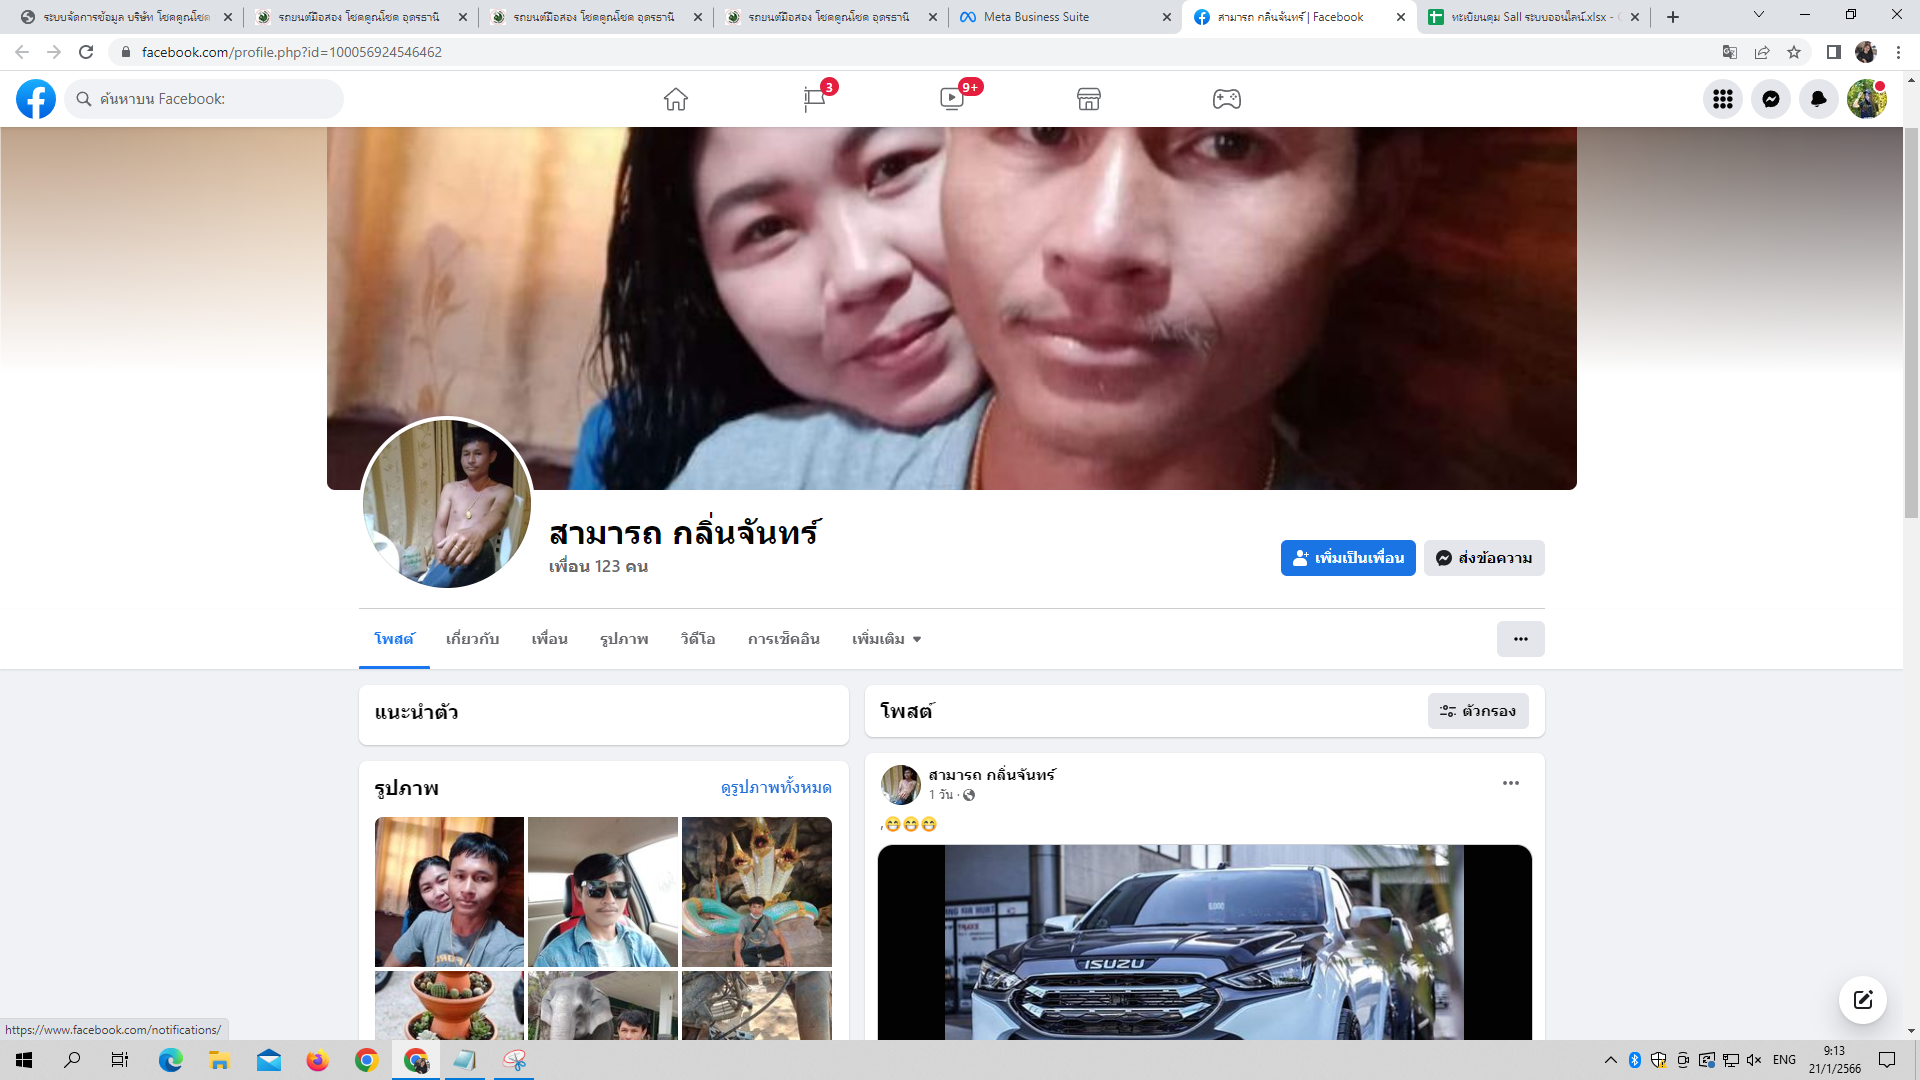
Task: Open post three-dot options menu
Action: click(x=1511, y=783)
